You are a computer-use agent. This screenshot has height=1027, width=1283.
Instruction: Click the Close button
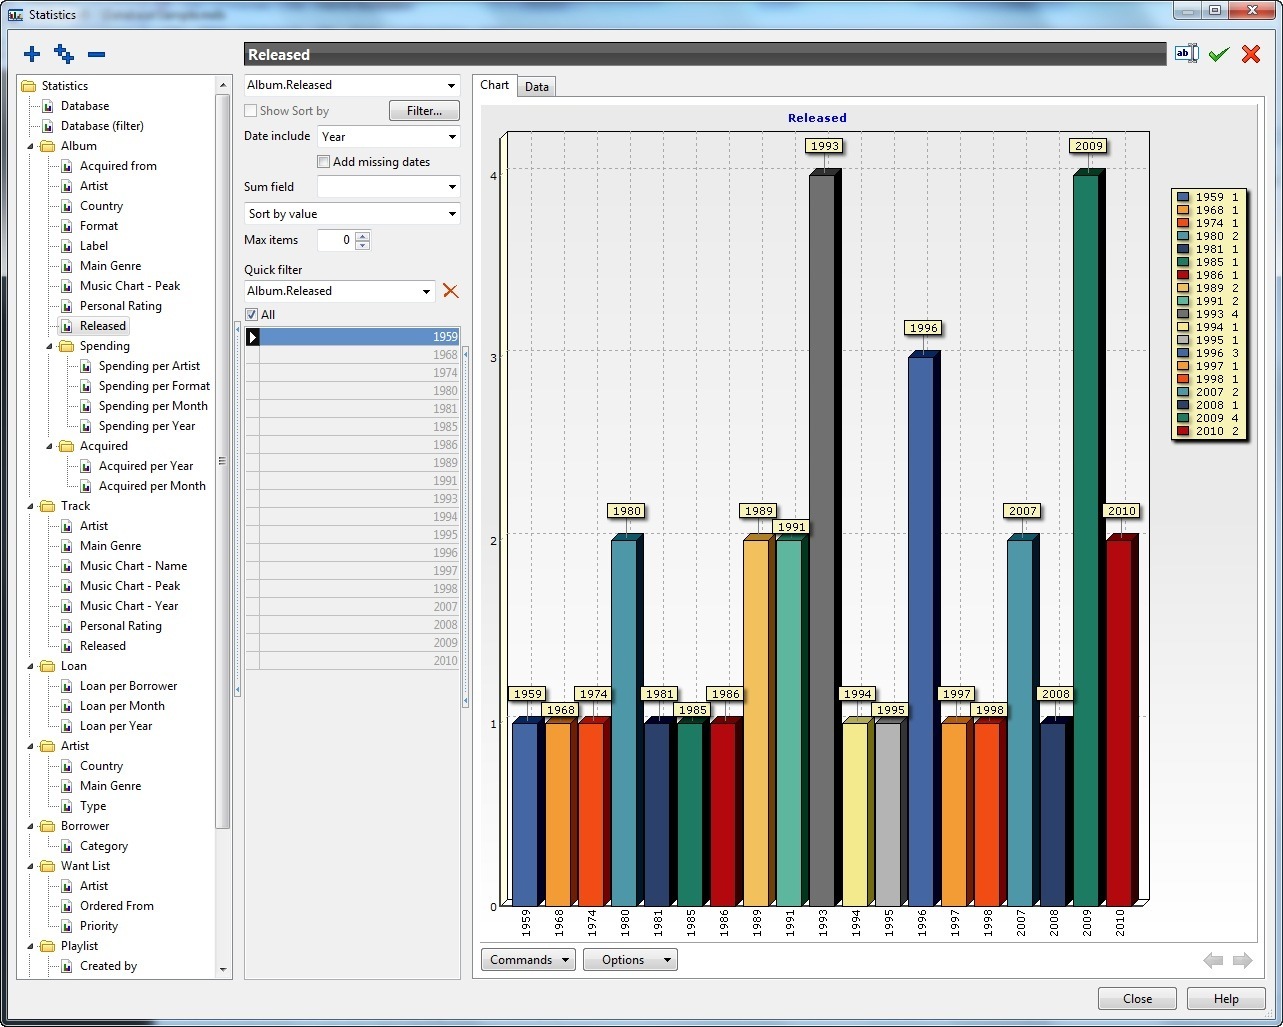click(1137, 999)
